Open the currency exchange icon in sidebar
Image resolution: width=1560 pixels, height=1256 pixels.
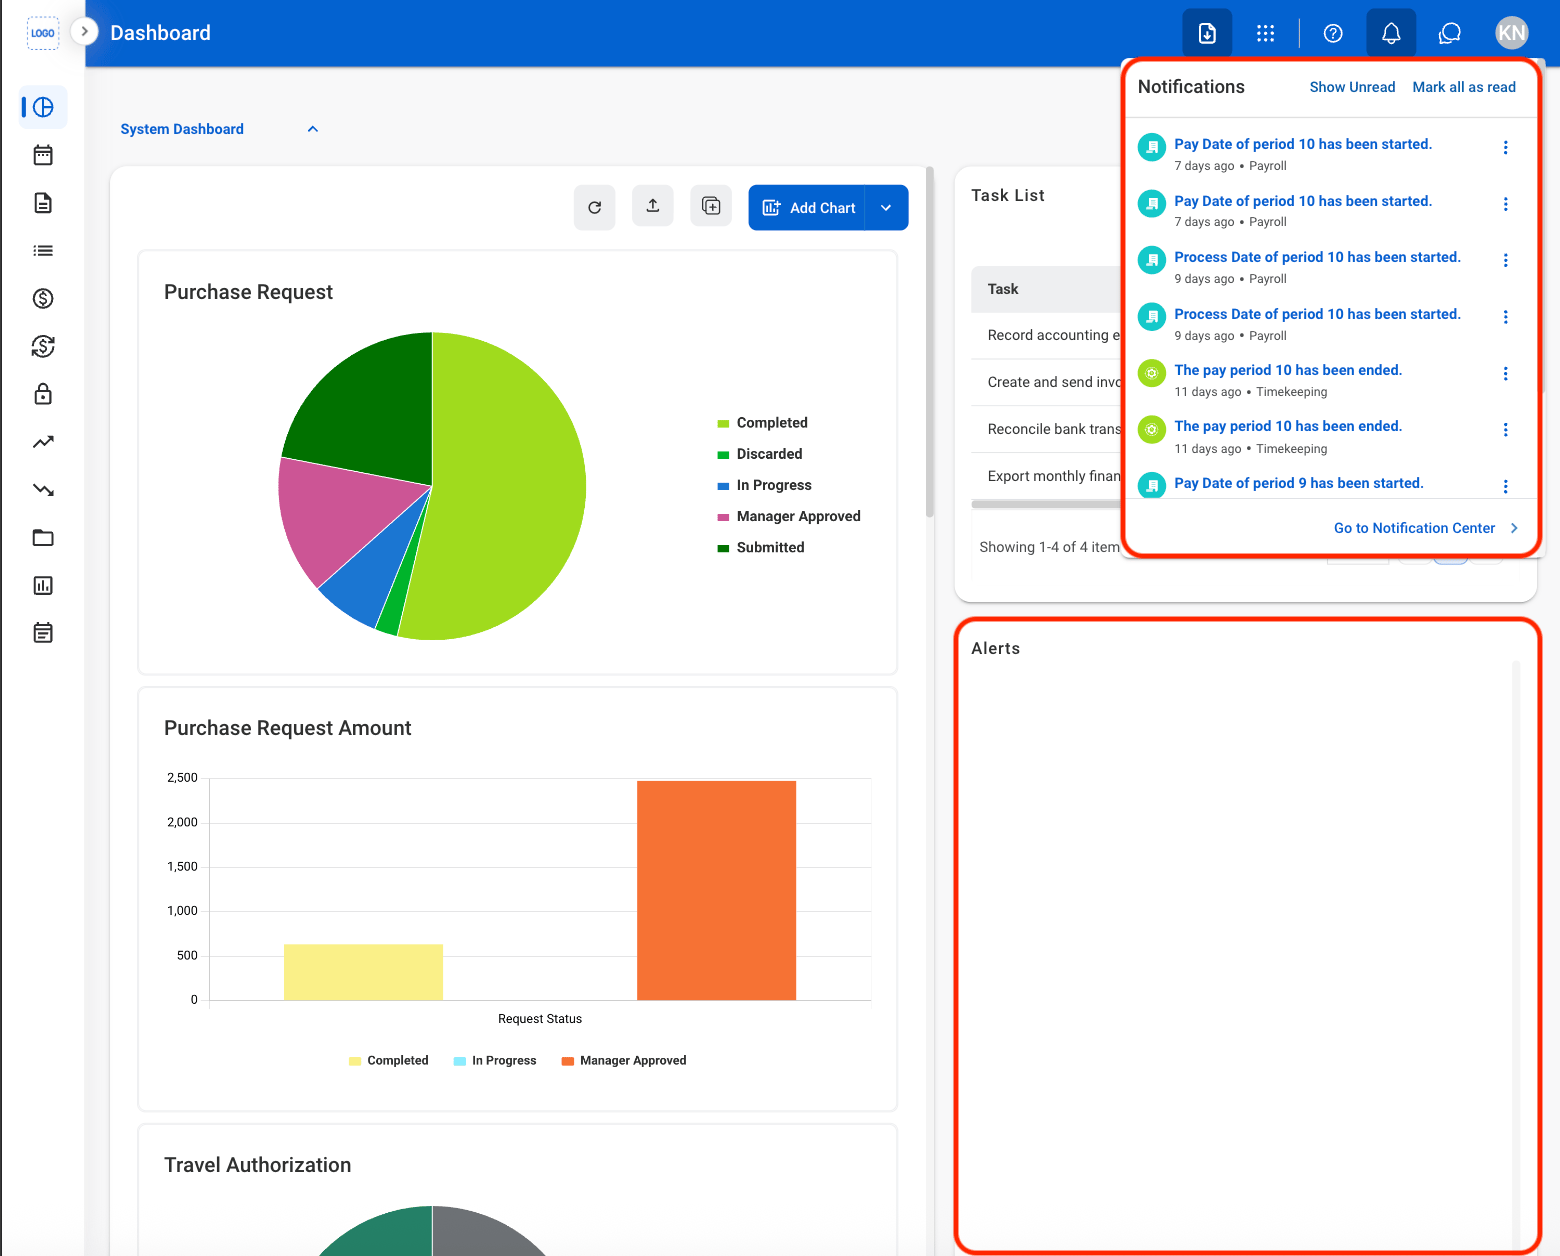(x=43, y=346)
